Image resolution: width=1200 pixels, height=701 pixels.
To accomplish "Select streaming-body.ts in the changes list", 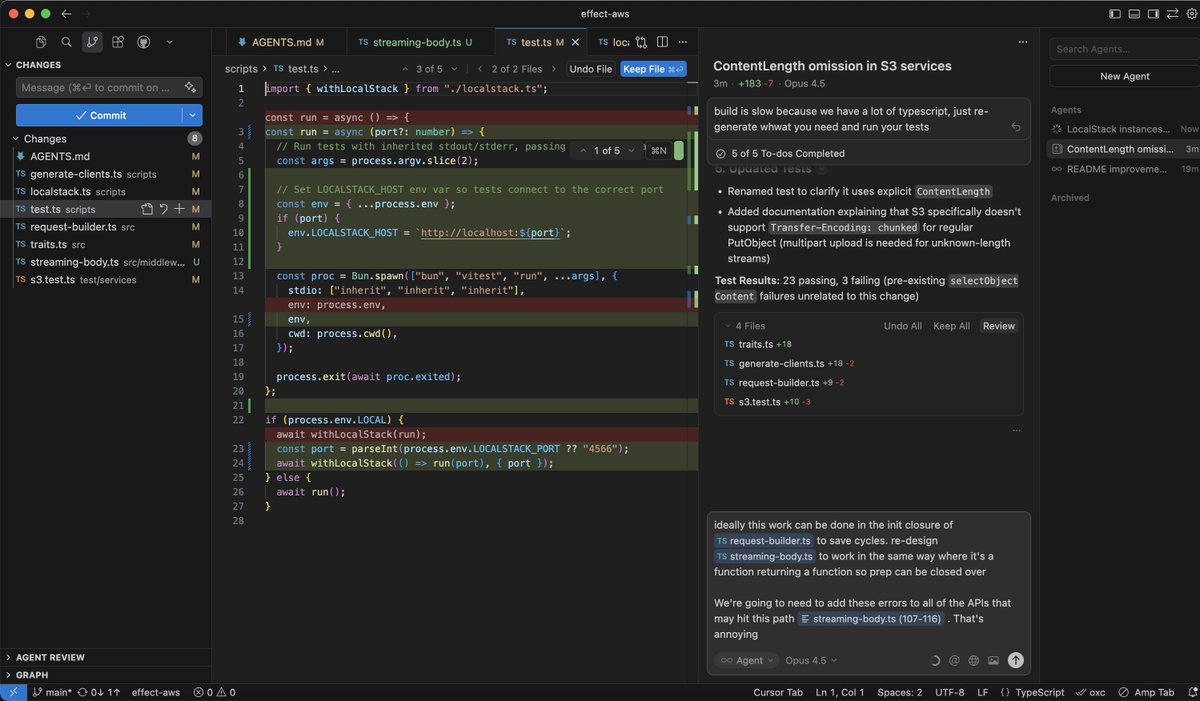I will [75, 262].
